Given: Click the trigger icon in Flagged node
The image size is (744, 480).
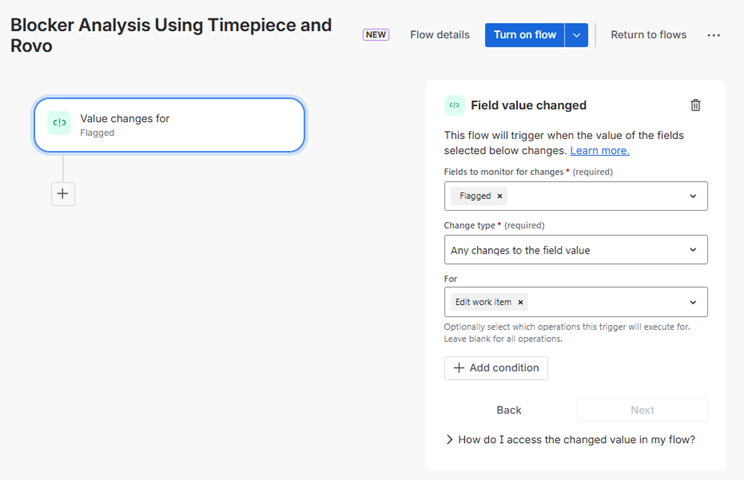Looking at the screenshot, I should click(x=59, y=123).
